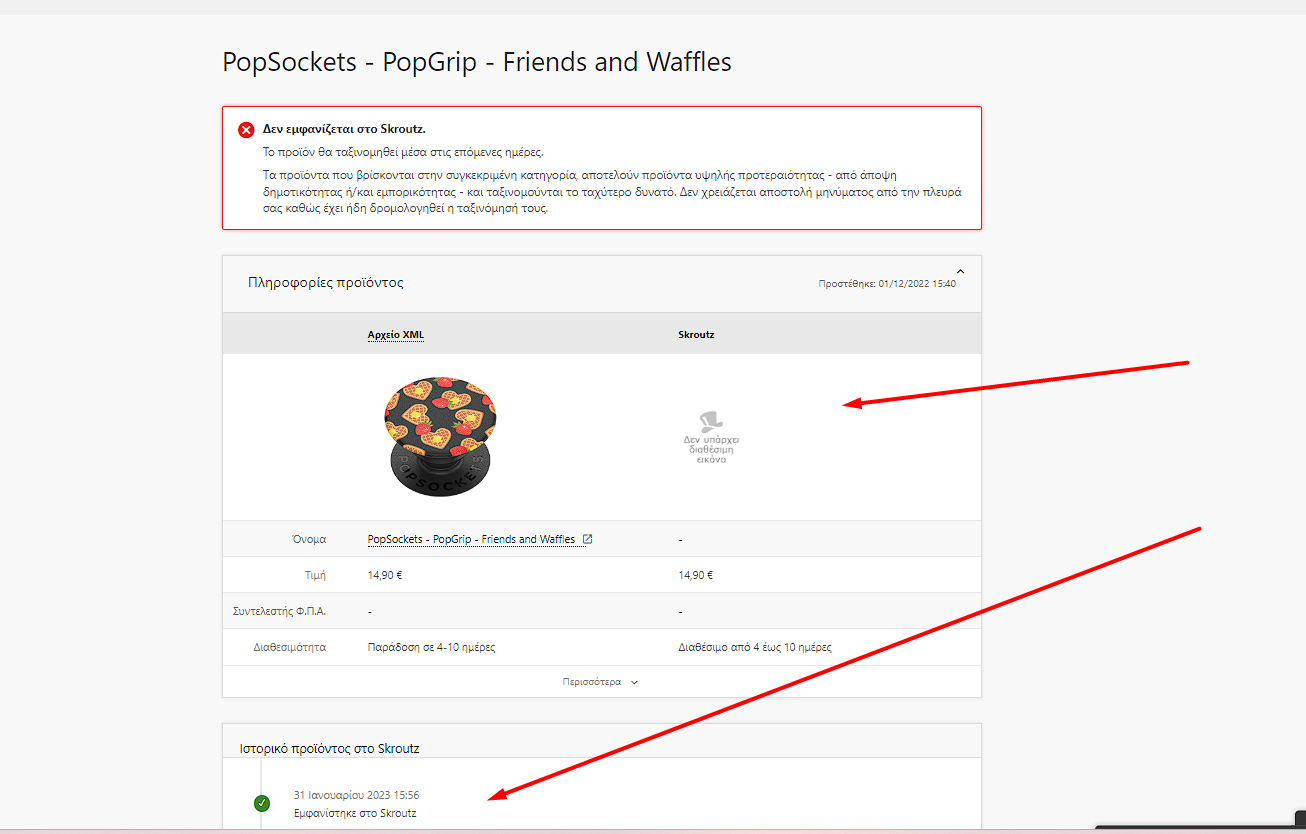Open the PopSockets - PopGrip name link
1306x834 pixels.
point(471,539)
